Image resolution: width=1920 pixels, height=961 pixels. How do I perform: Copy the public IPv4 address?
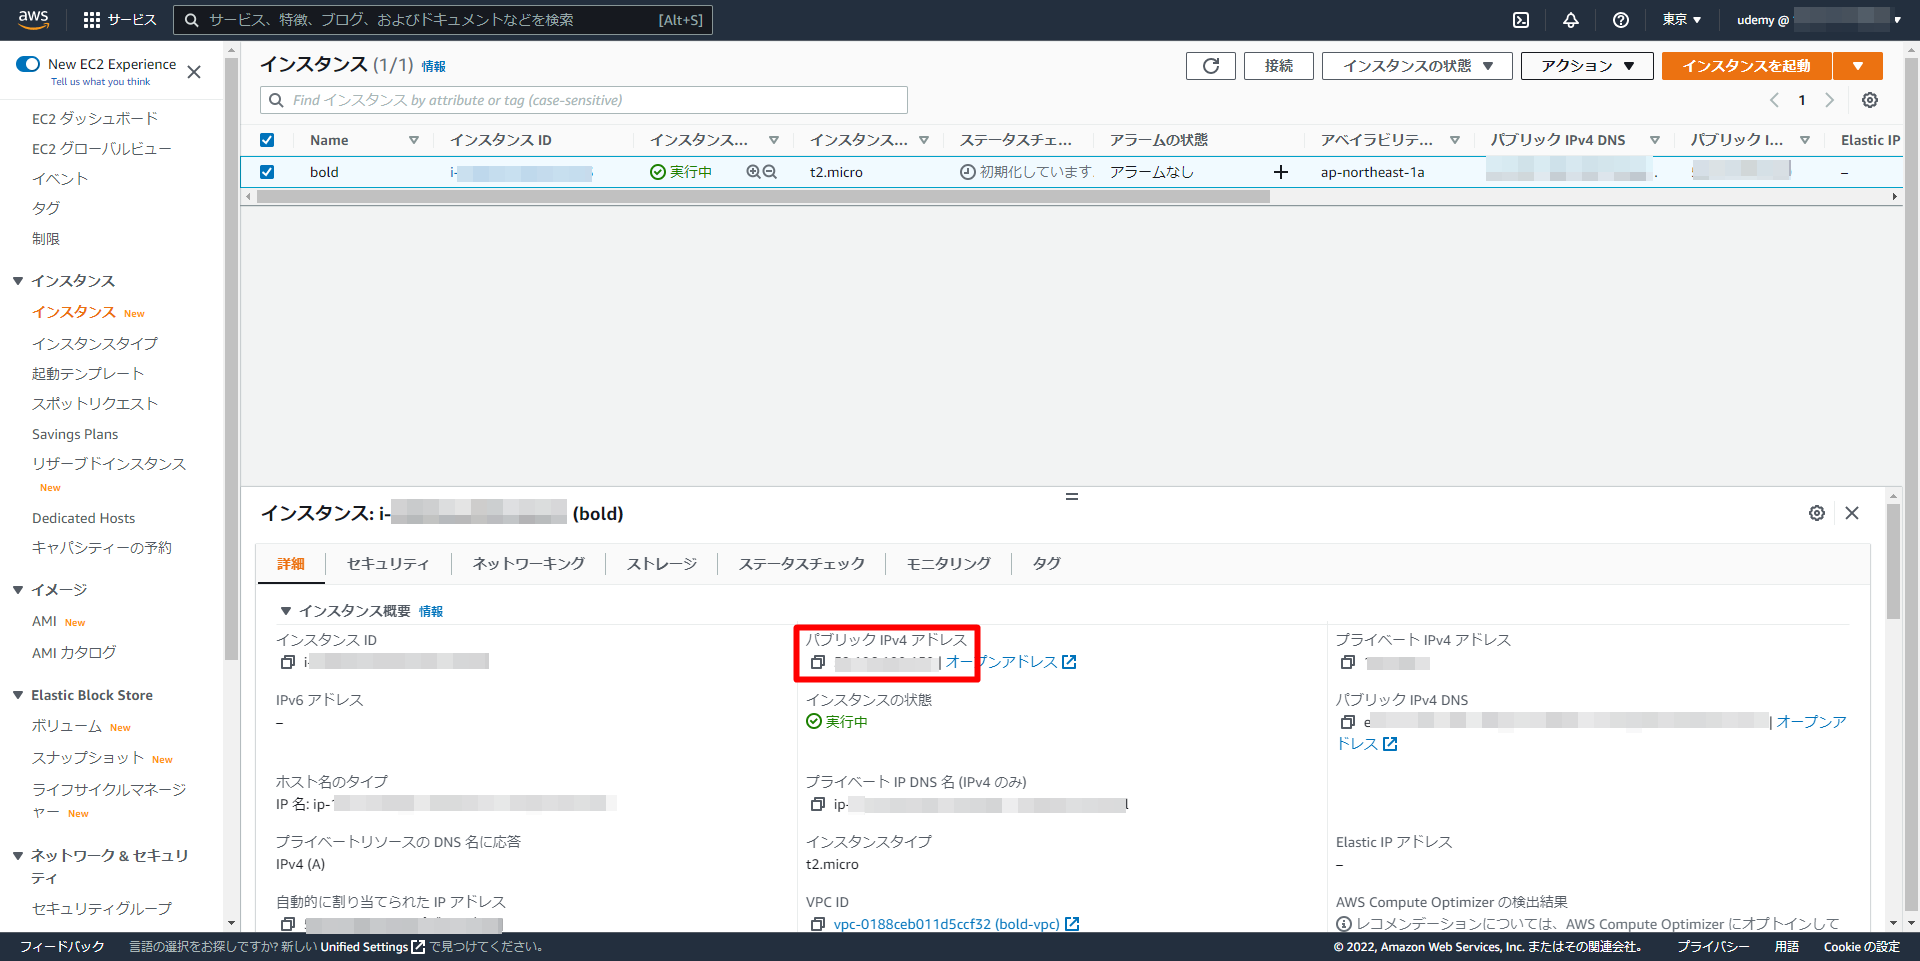point(818,662)
